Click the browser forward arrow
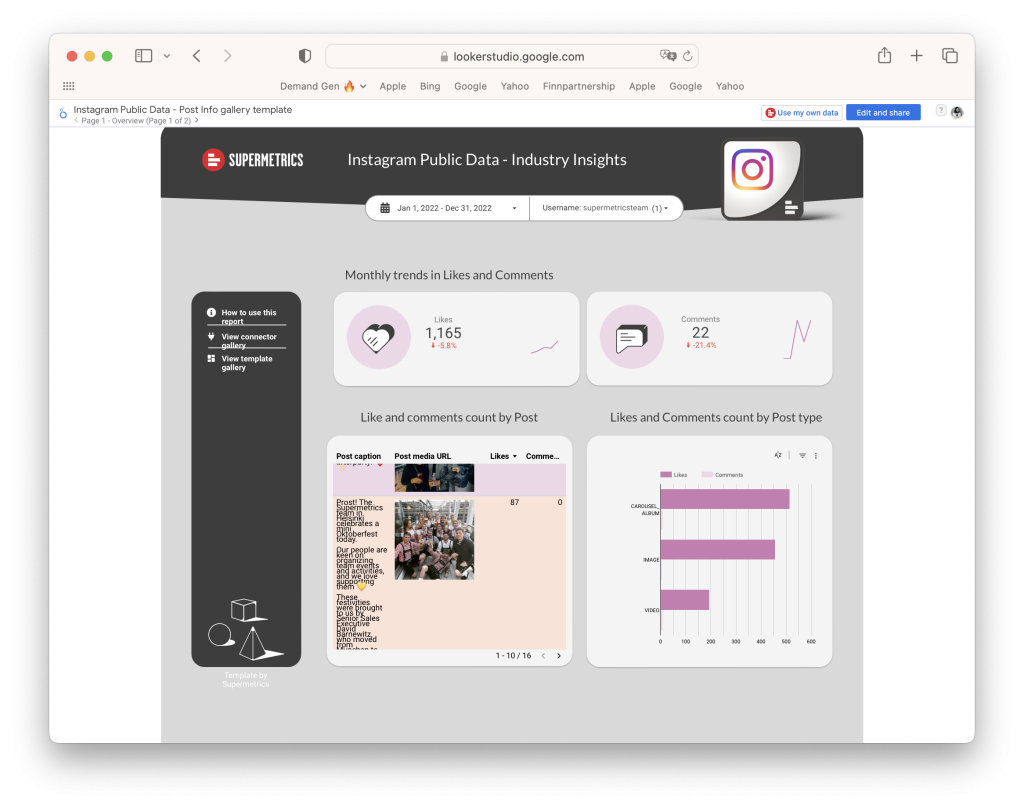 (227, 56)
